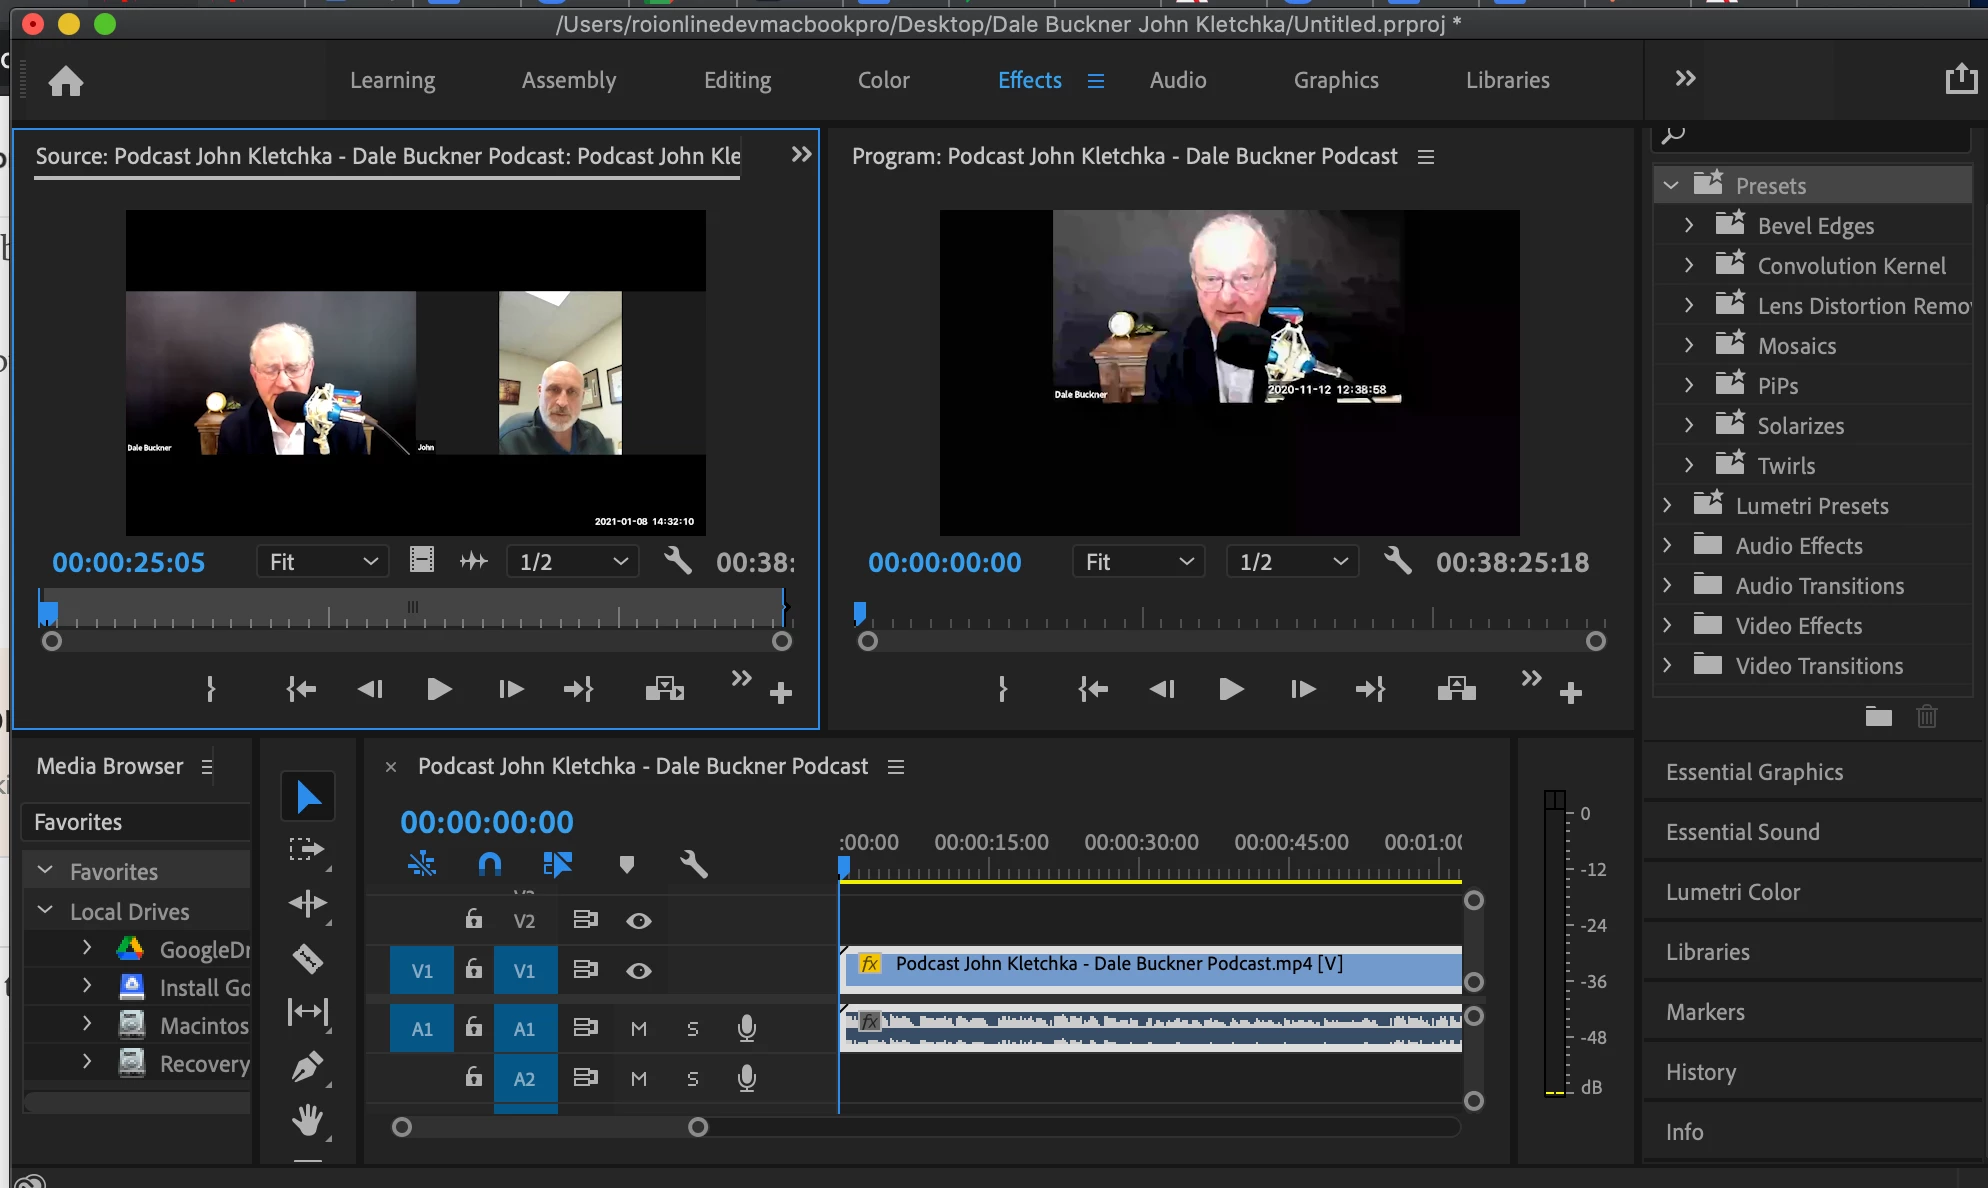Toggle the V1 track lock
This screenshot has width=1988, height=1188.
pos(474,970)
